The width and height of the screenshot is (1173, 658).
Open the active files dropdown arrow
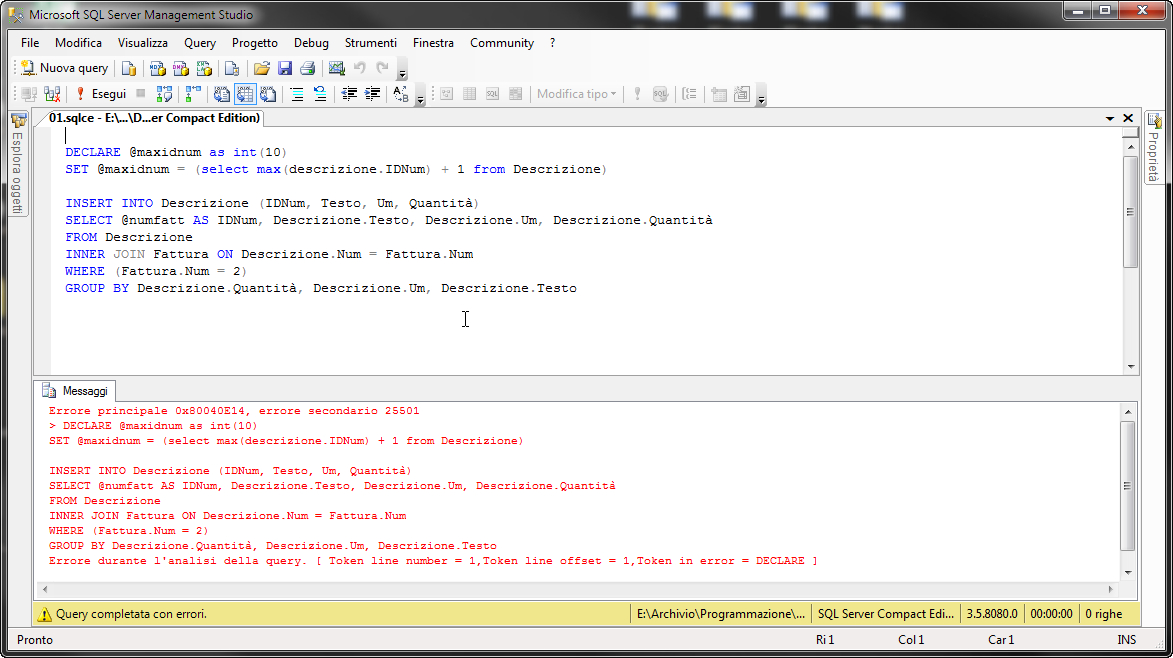coord(1110,119)
